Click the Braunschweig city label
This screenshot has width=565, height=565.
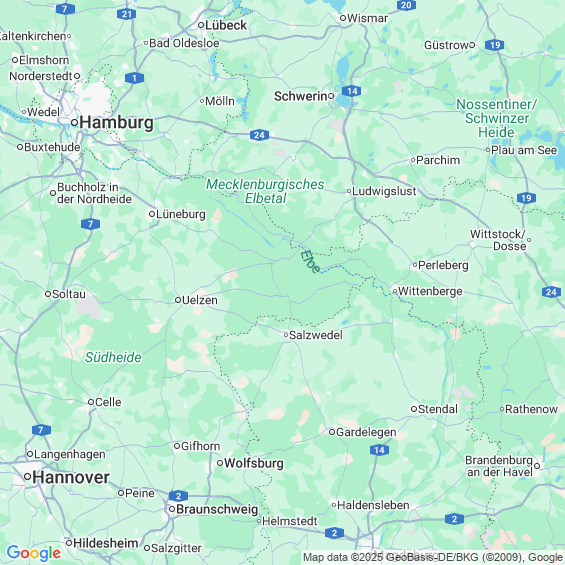217,509
